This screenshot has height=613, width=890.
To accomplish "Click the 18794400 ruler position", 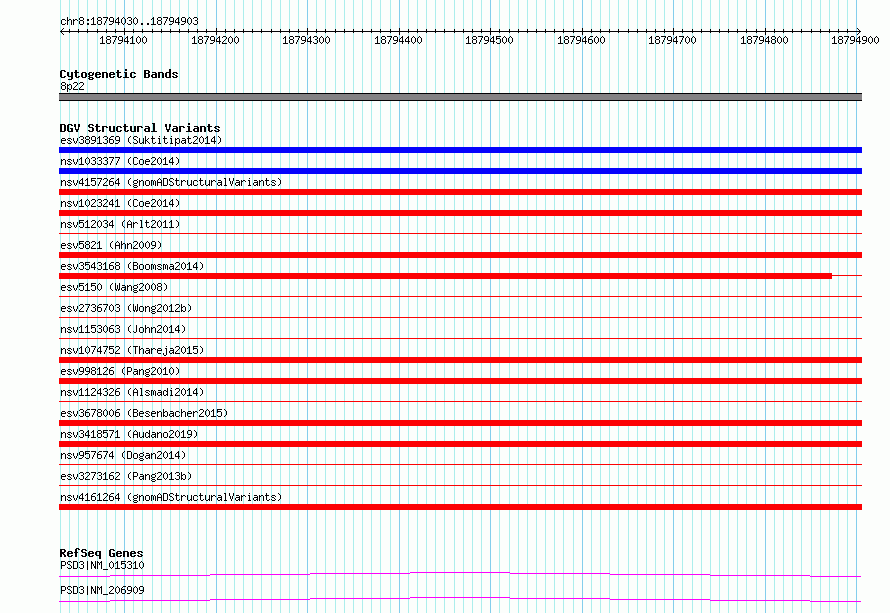I will [x=398, y=40].
